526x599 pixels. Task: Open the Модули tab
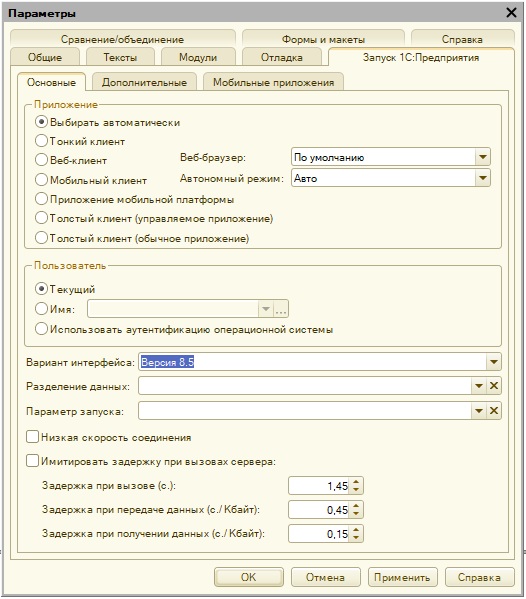tap(198, 57)
